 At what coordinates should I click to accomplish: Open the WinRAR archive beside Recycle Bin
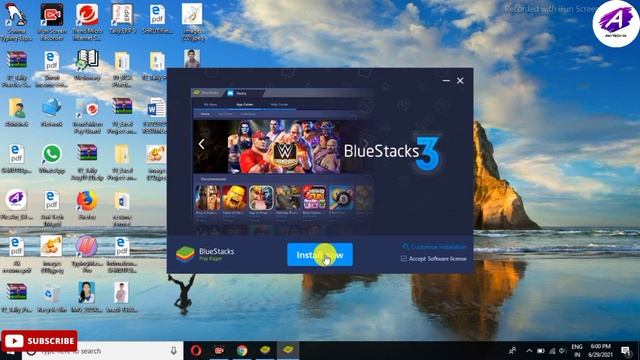16,297
